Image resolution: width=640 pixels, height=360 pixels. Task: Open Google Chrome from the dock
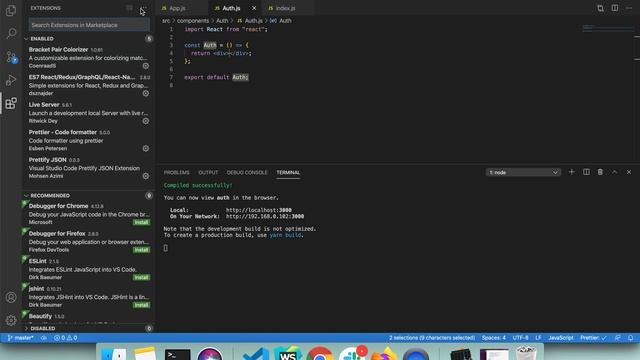320,354
